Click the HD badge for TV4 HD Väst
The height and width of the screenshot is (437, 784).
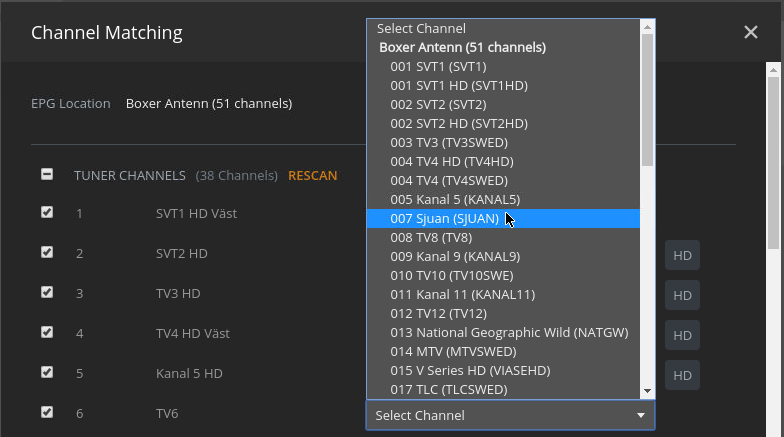pyautogui.click(x=682, y=335)
